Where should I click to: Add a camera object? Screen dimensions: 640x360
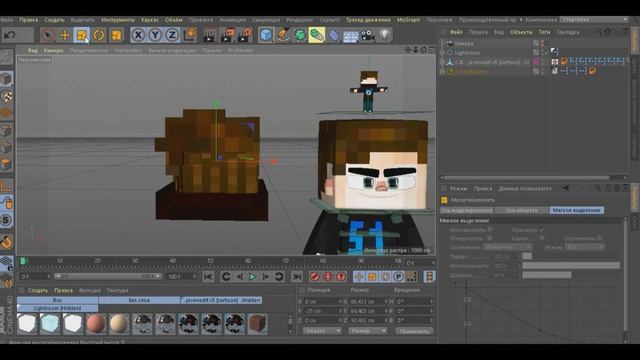click(x=367, y=36)
